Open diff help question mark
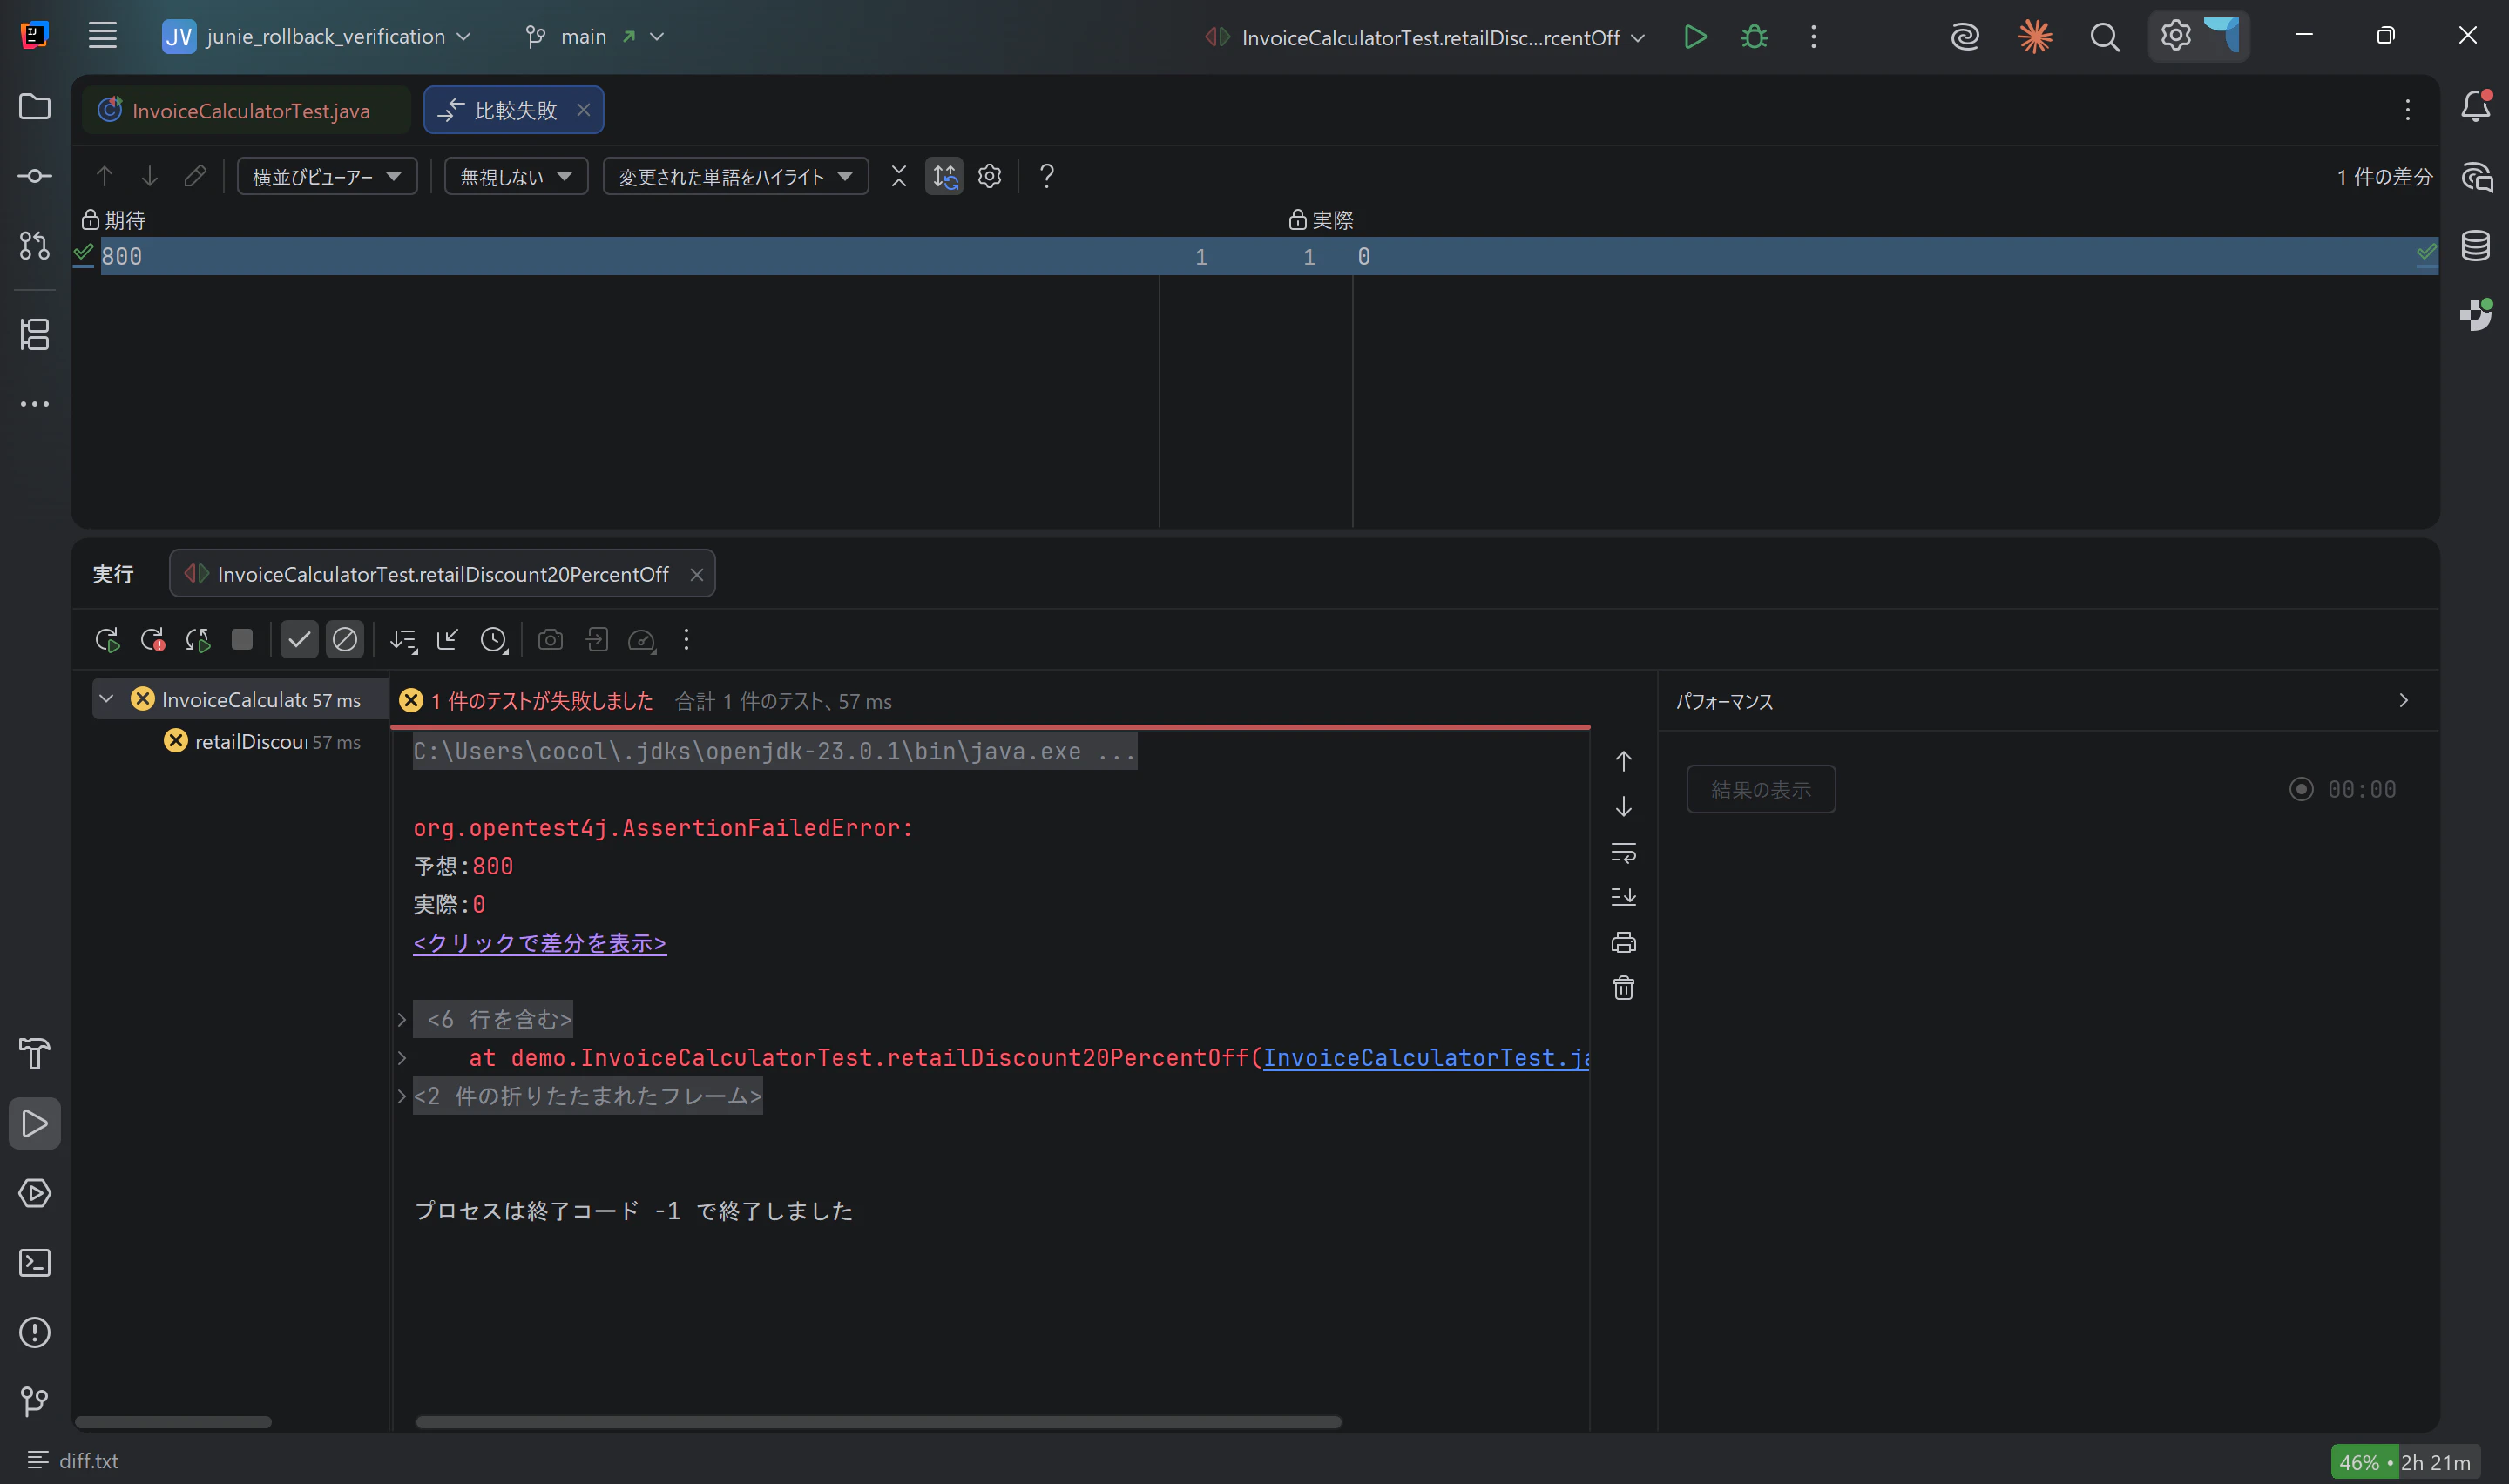Screen dimensions: 2509x1484 click(x=1046, y=176)
